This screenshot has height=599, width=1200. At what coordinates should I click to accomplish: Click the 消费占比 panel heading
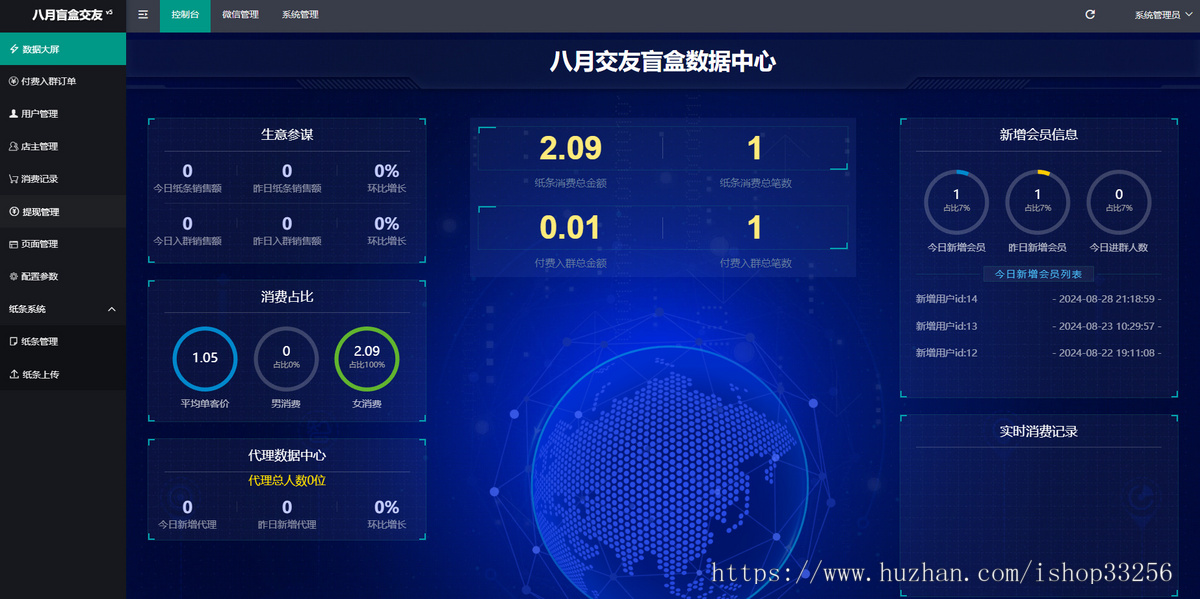pos(287,297)
